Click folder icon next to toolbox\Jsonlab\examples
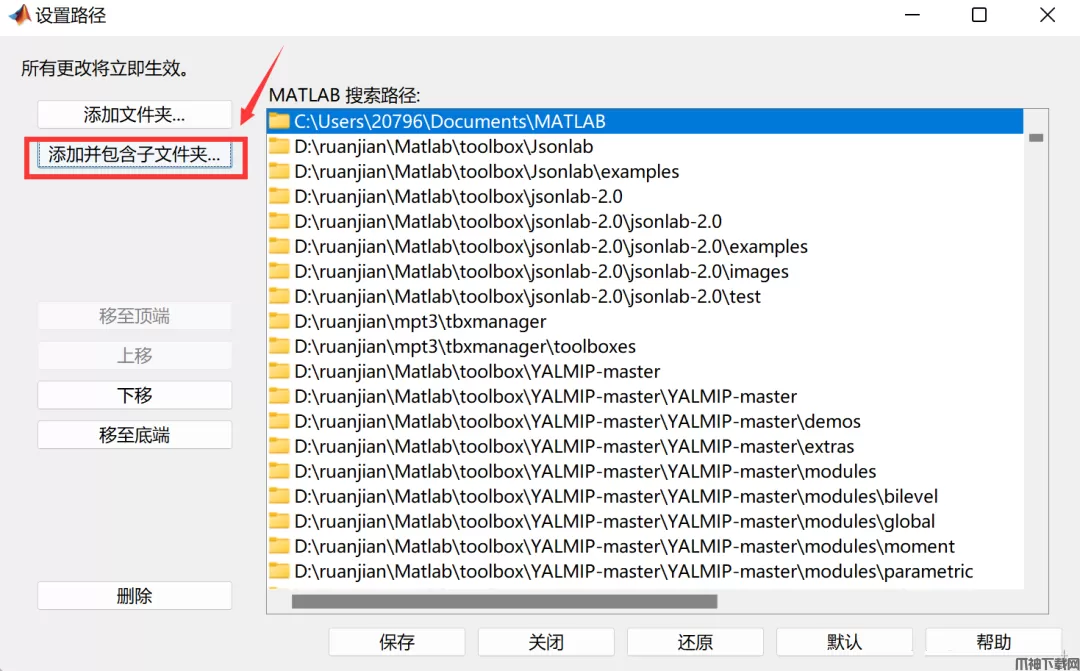 point(279,172)
